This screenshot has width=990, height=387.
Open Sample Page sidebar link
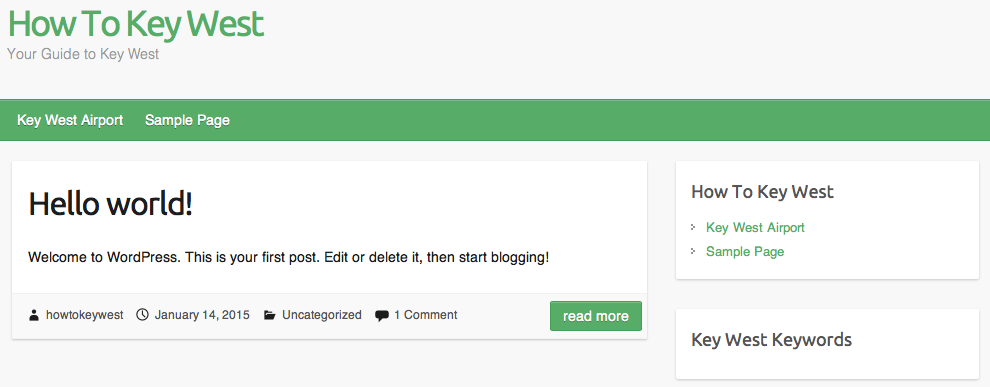(745, 251)
